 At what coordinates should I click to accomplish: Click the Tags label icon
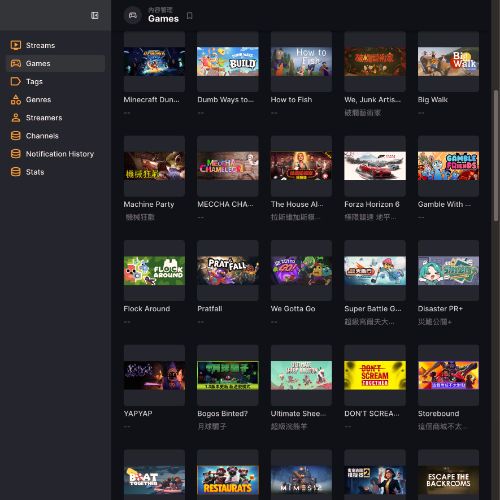(x=16, y=81)
